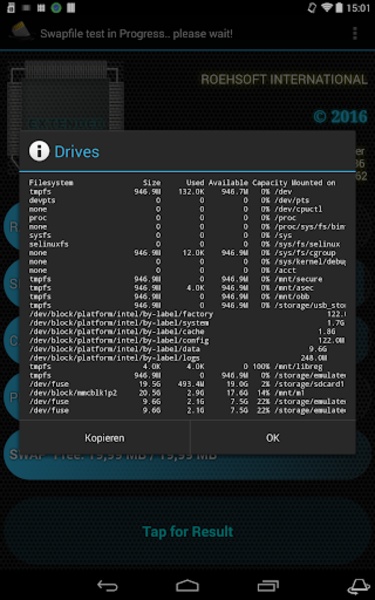
Task: Tap the © 2016 label
Action: [x=340, y=116]
